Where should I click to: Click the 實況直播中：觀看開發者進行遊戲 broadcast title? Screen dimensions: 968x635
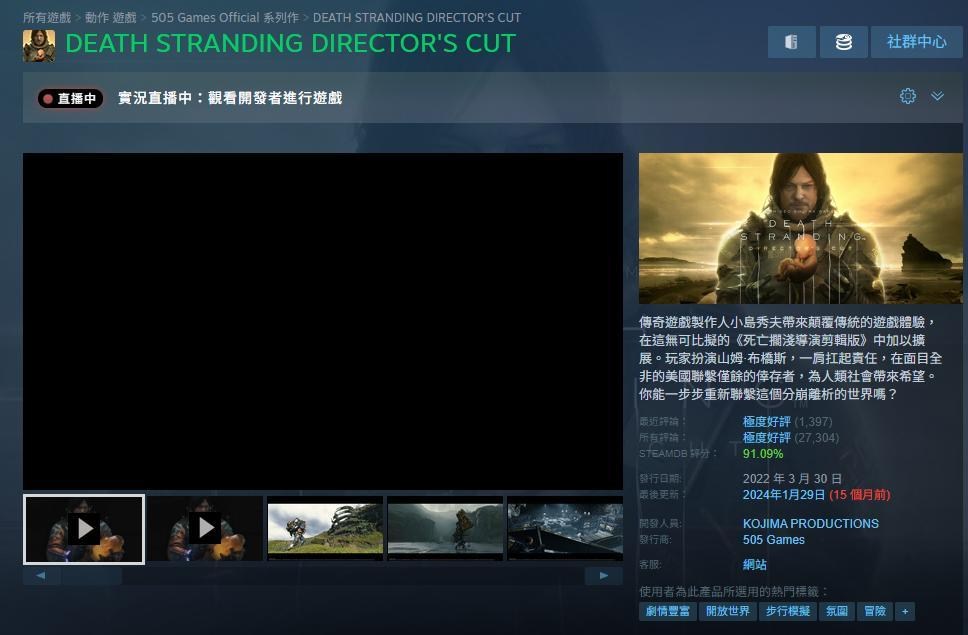(230, 98)
